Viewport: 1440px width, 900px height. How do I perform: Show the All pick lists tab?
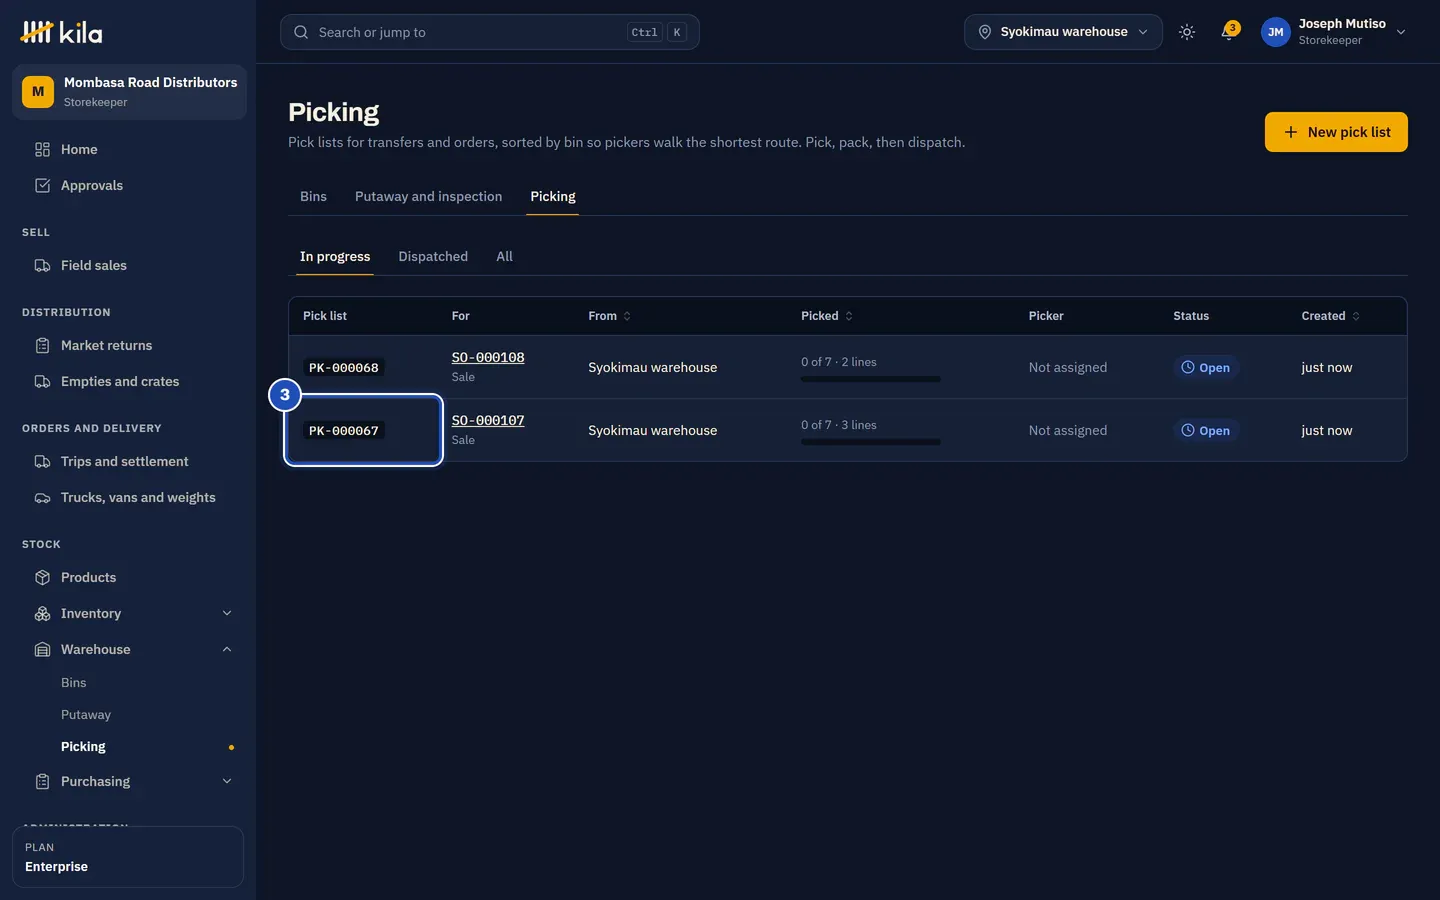coord(504,257)
